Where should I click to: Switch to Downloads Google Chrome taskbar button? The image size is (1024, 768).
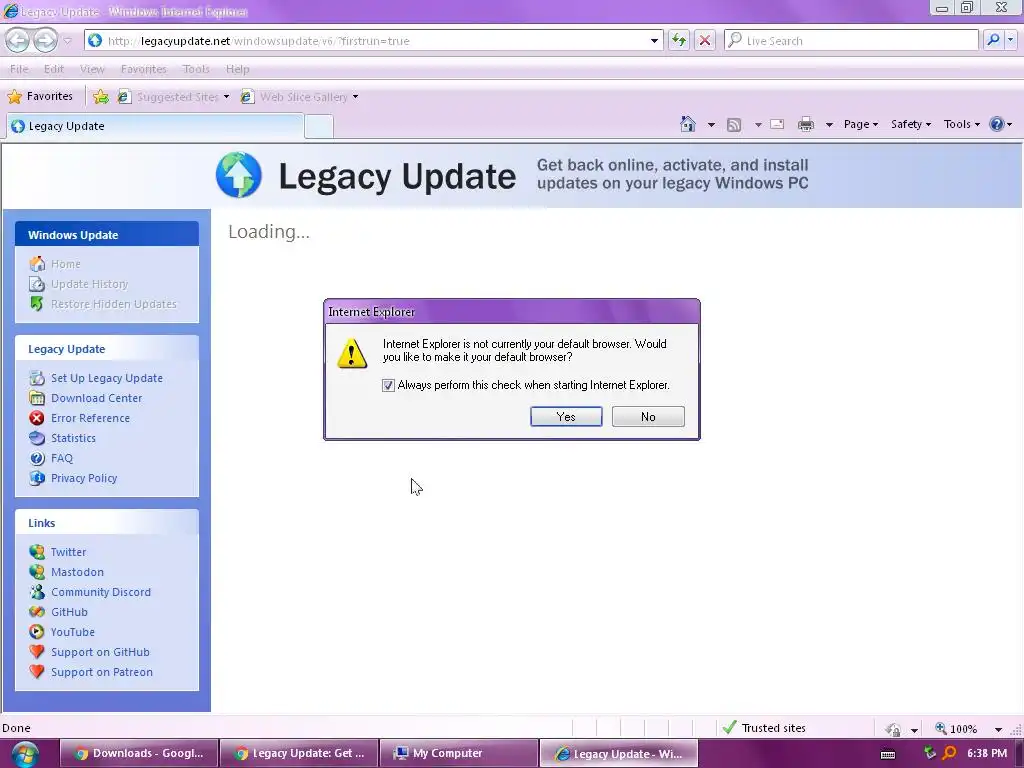(x=139, y=754)
